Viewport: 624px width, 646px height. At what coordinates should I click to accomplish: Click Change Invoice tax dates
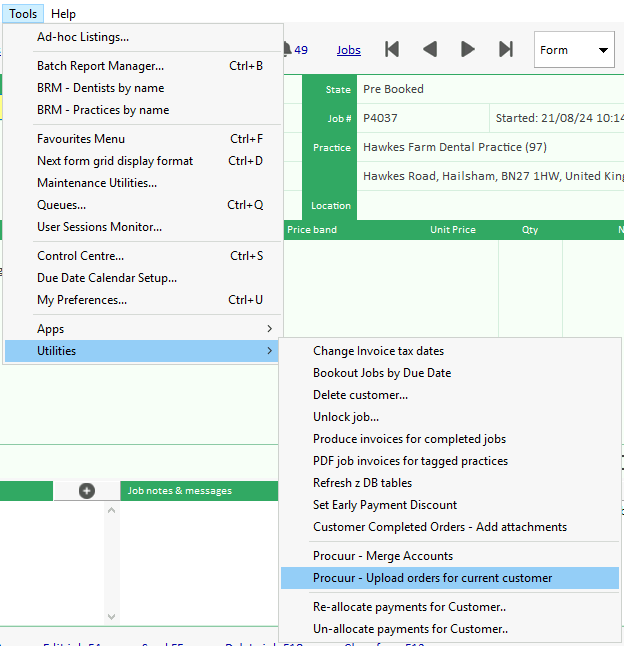(378, 351)
